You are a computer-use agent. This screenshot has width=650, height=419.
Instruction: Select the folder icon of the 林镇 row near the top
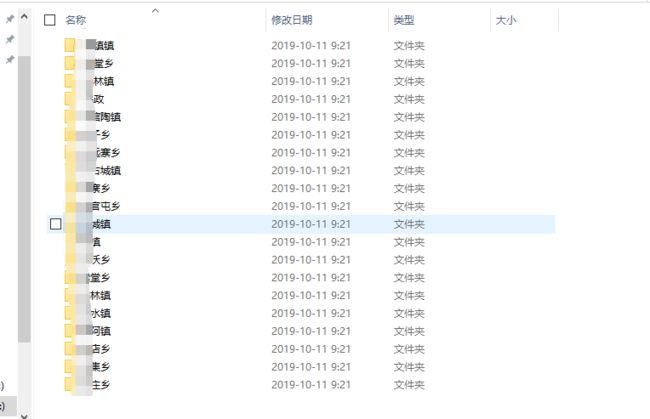(70, 81)
